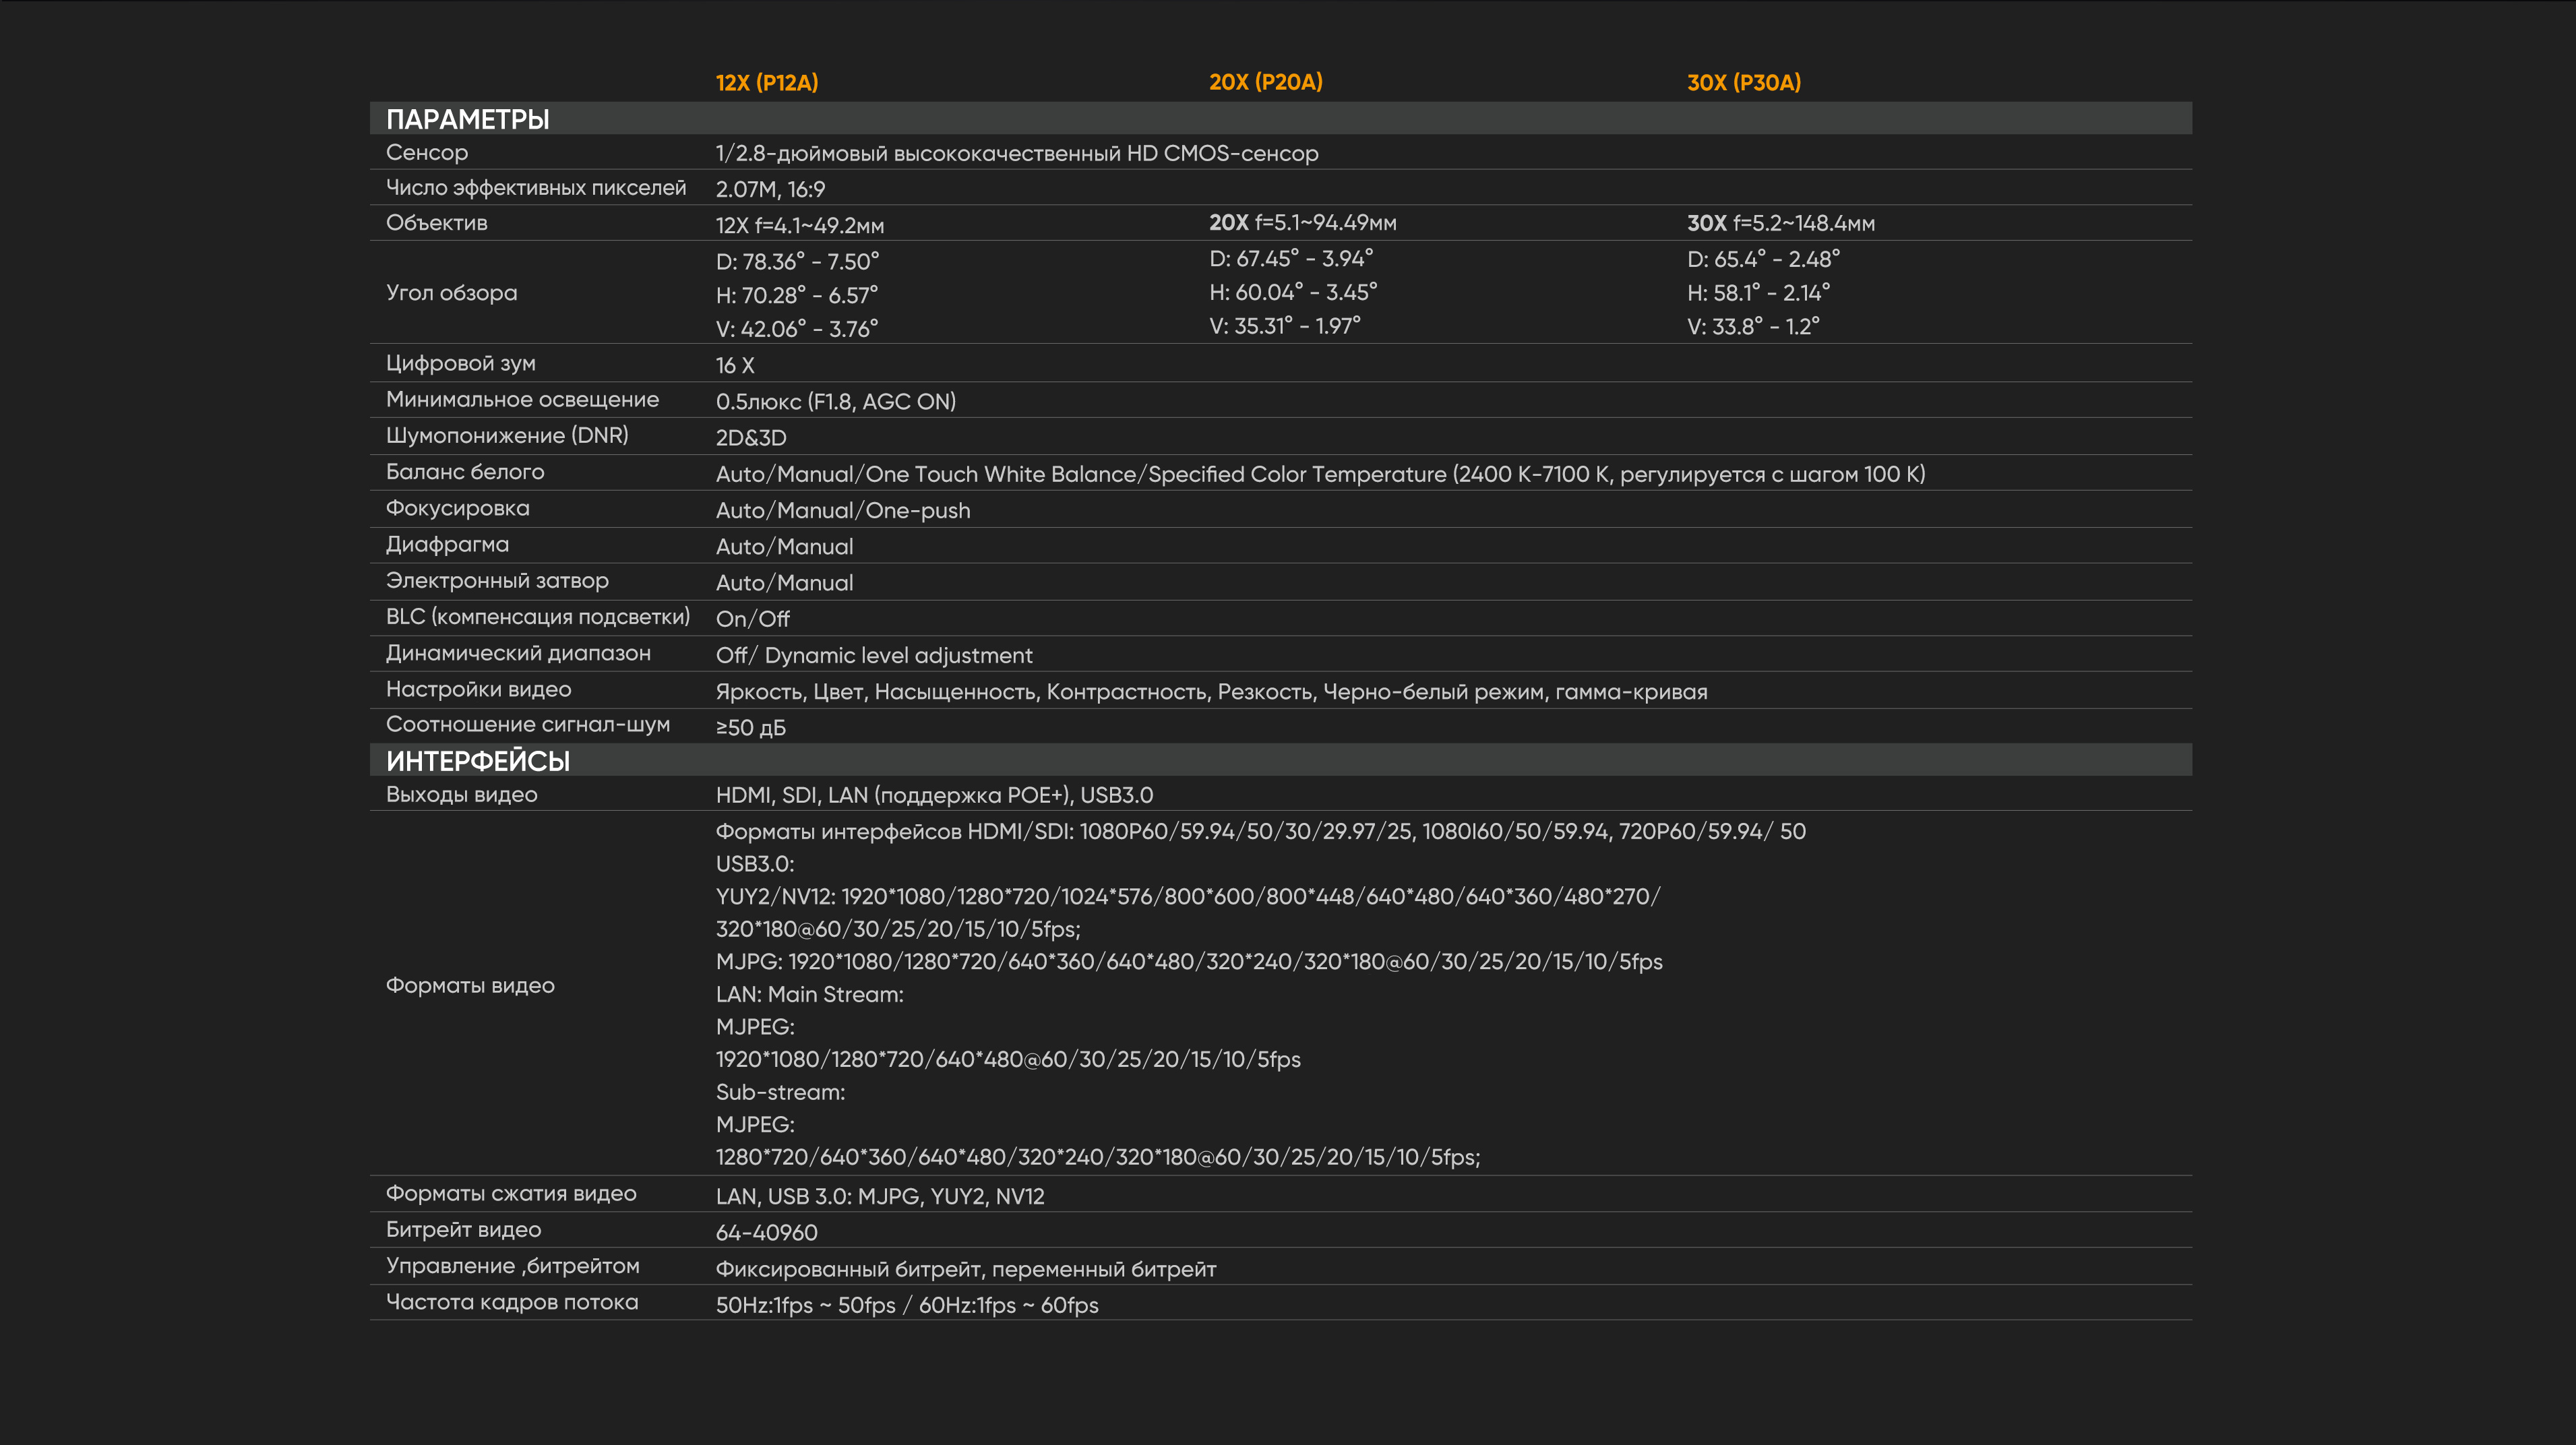The height and width of the screenshot is (1445, 2576).
Task: Click the Шумопонижение (DNR) label
Action: point(507,436)
